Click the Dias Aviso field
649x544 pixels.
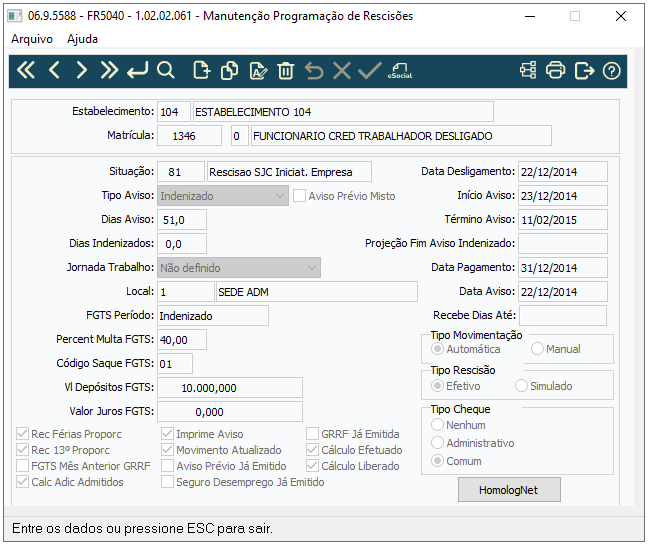coord(182,220)
